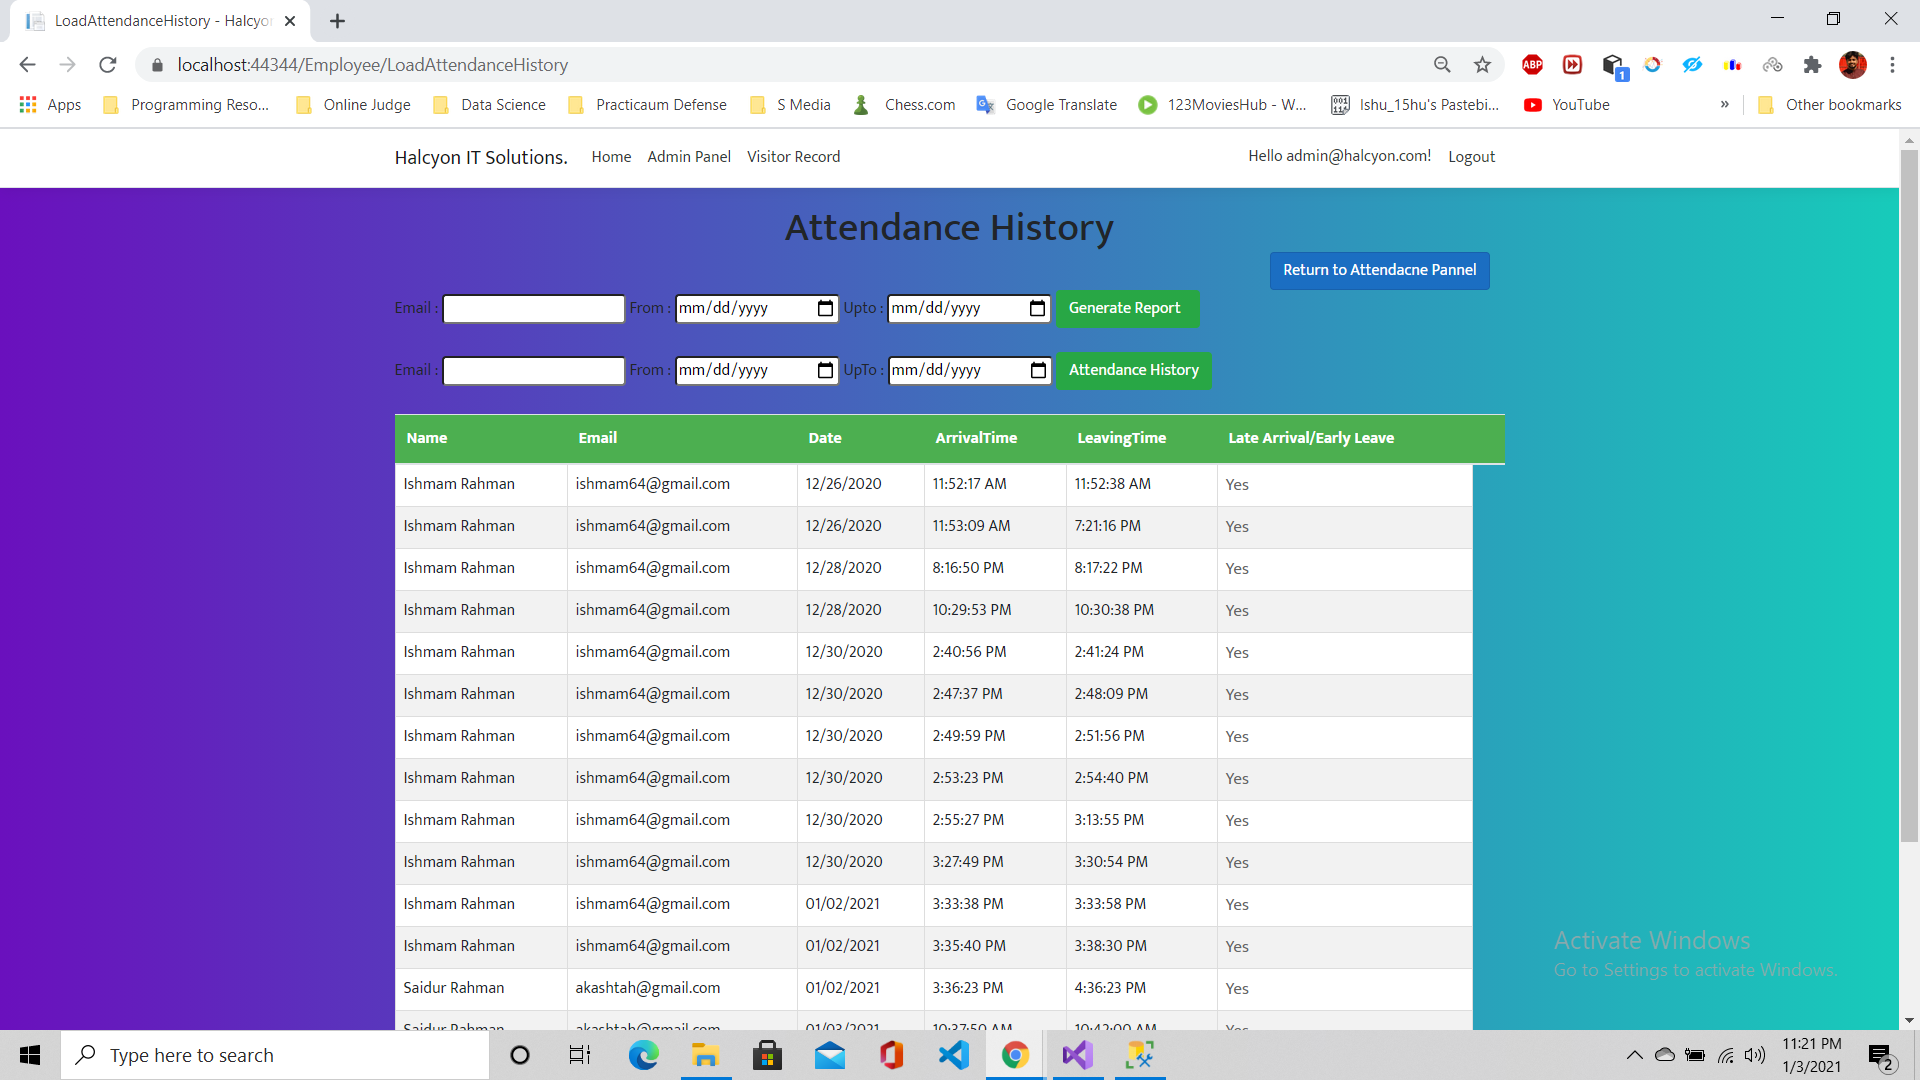
Task: Open the Chrome extensions puzzle icon
Action: pos(1812,65)
